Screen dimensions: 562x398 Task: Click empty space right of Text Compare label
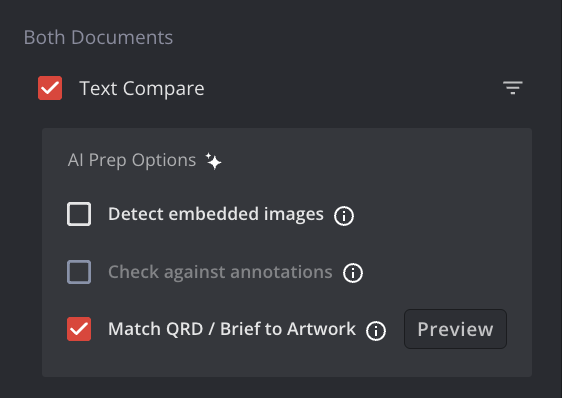click(351, 88)
